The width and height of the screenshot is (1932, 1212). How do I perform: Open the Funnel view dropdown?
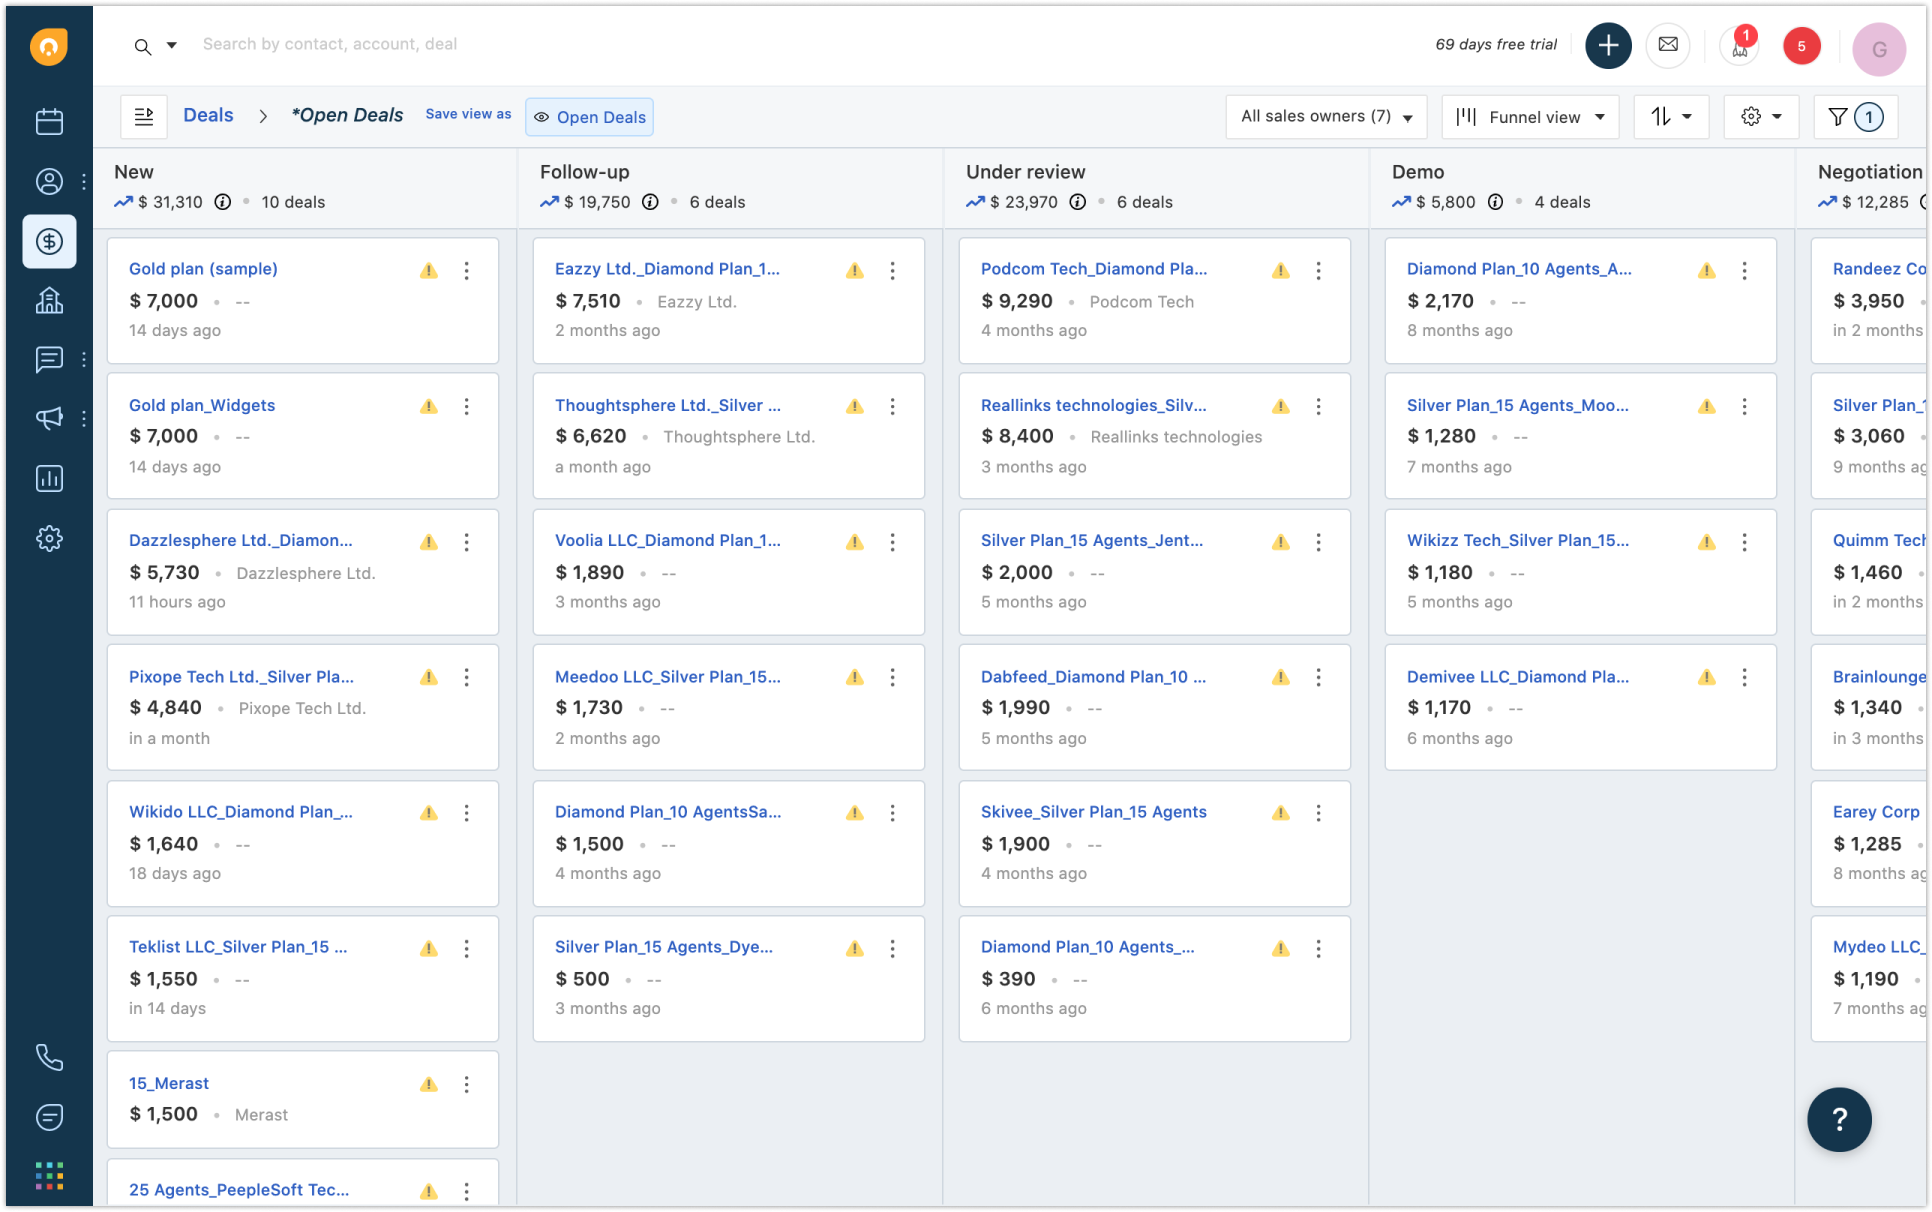coord(1530,117)
